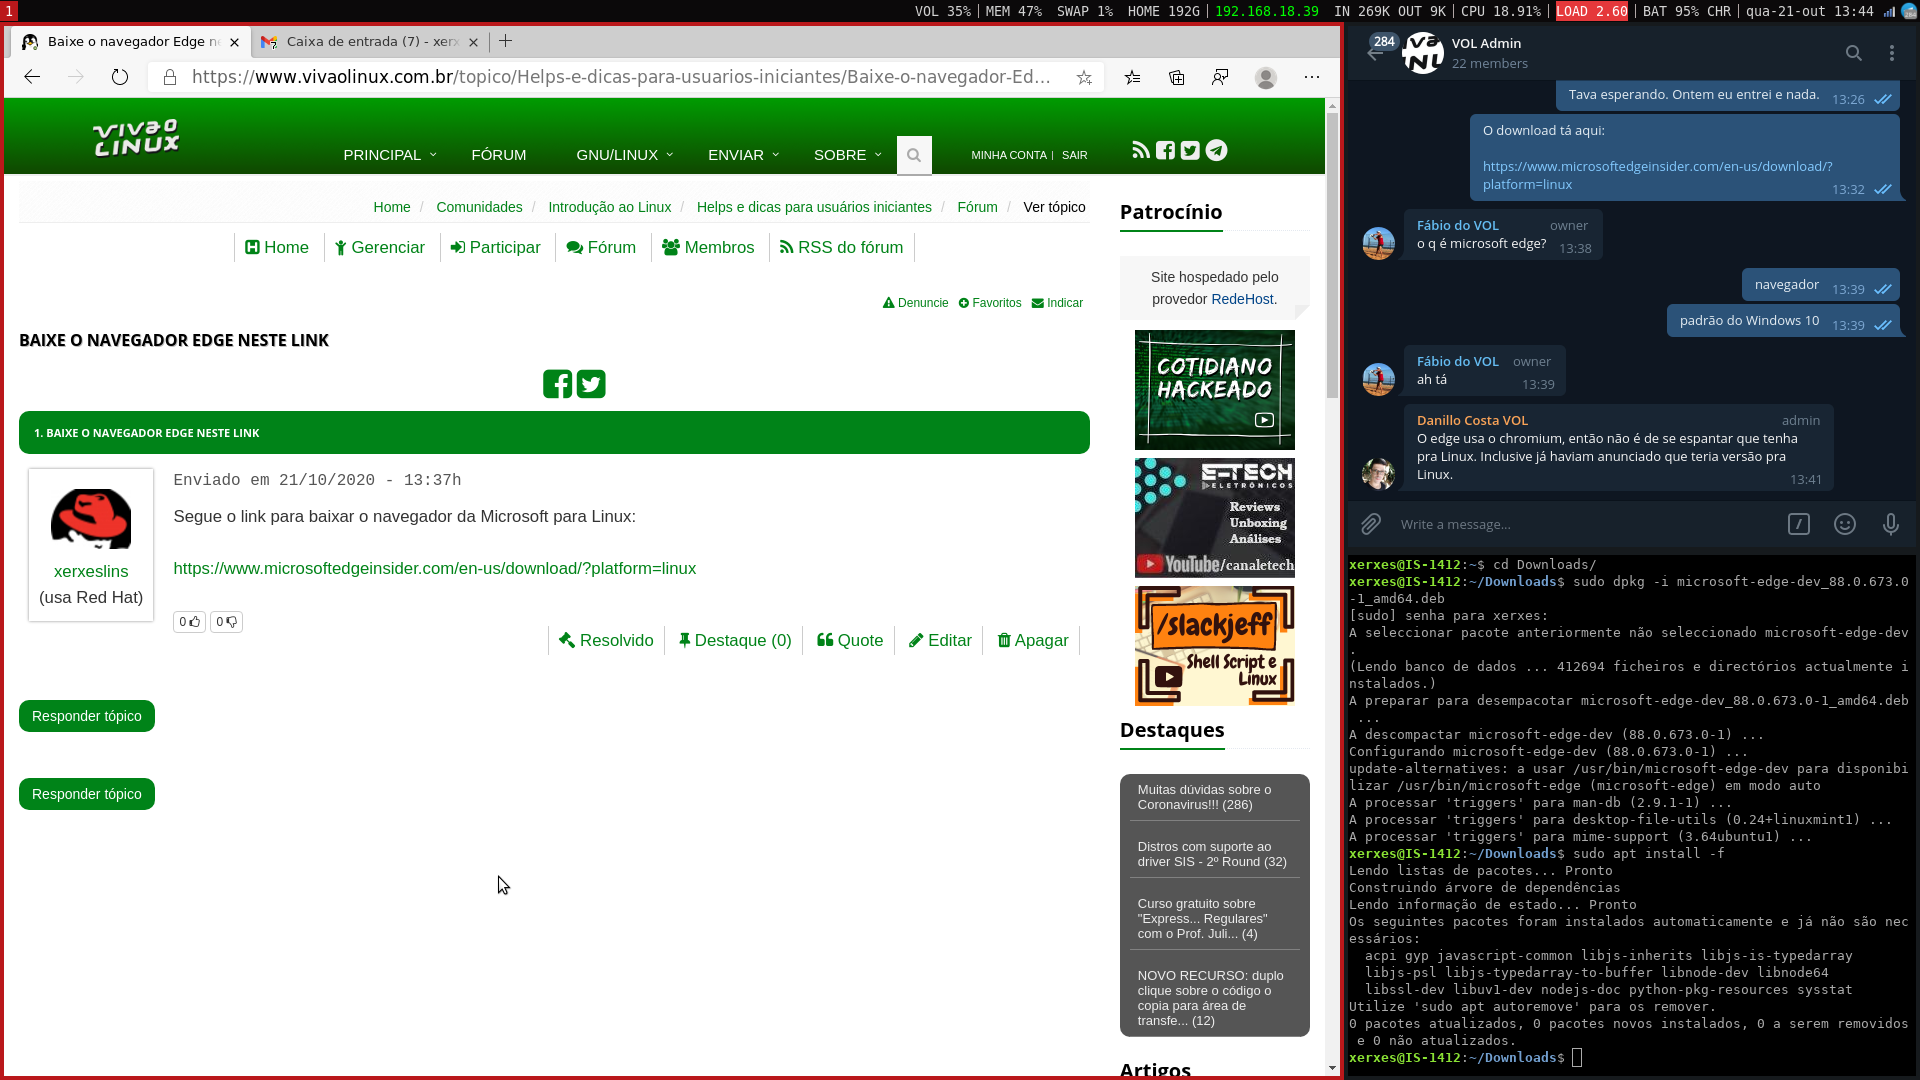Viewport: 1920px width, 1080px height.
Task: Close the Caixa de entrada tab
Action: [x=474, y=42]
